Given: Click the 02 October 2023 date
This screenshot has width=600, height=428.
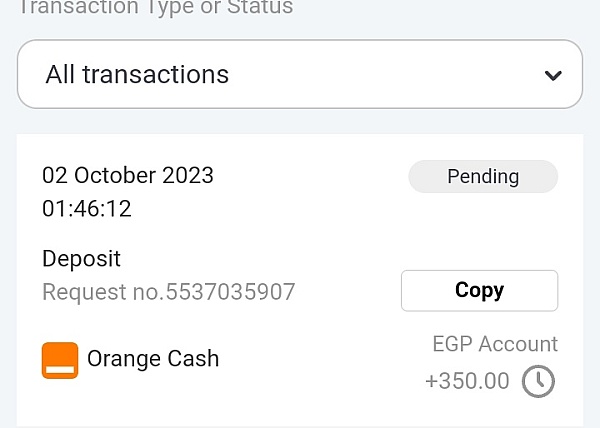Looking at the screenshot, I should (x=128, y=175).
